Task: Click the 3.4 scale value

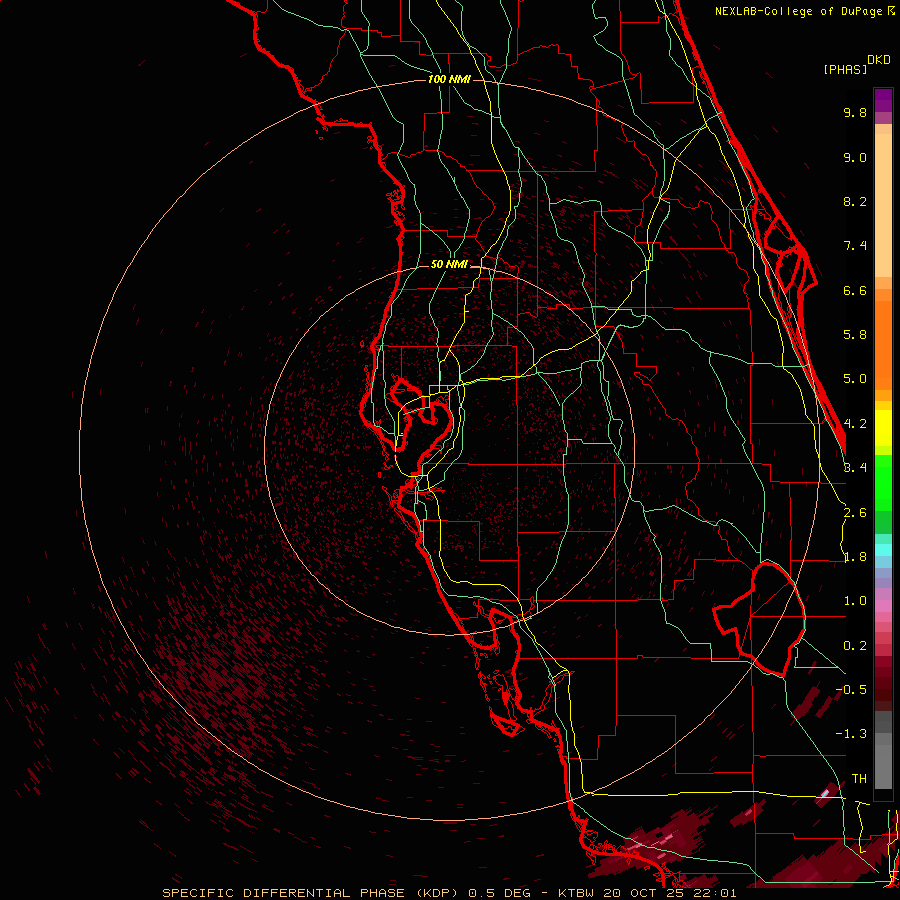Action: click(855, 468)
